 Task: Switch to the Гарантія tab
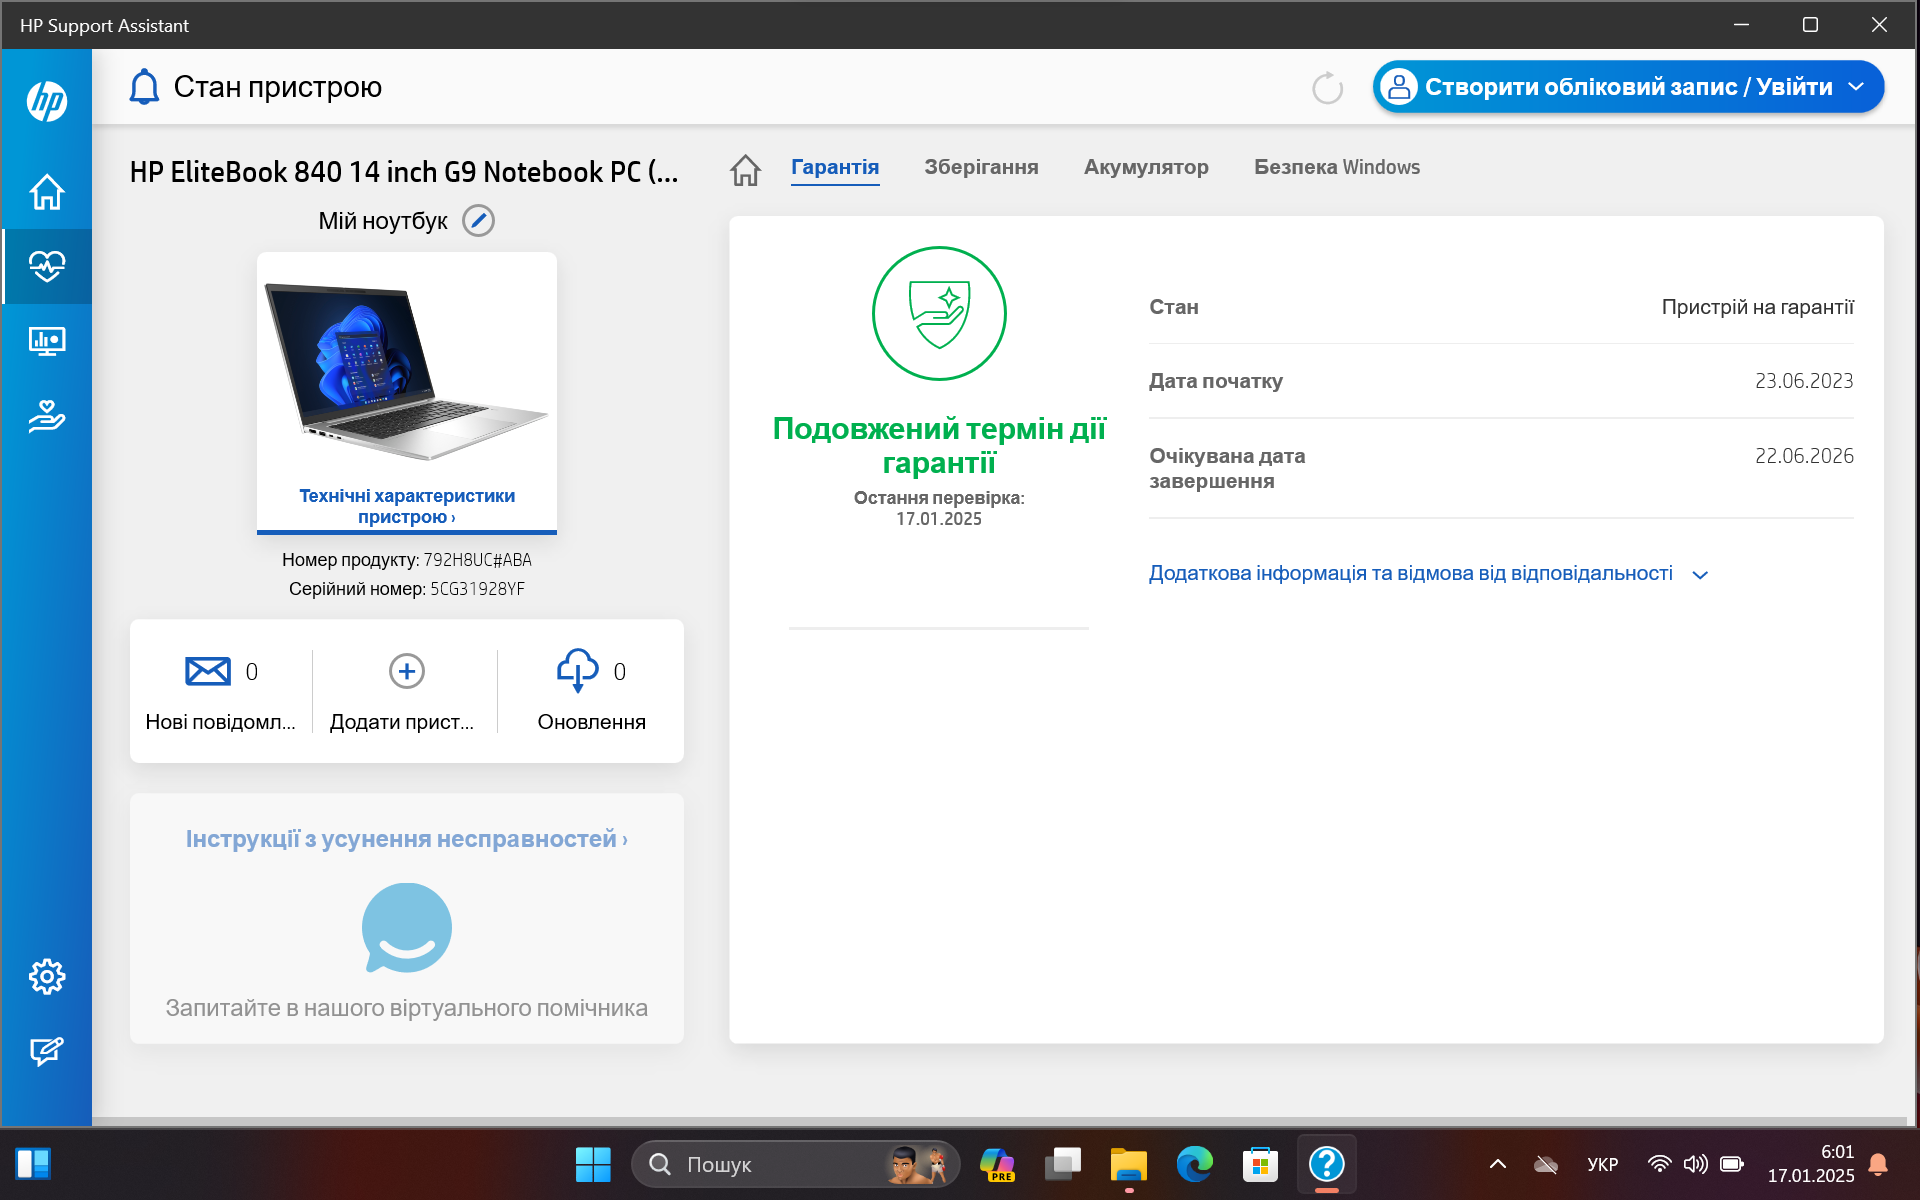(835, 167)
